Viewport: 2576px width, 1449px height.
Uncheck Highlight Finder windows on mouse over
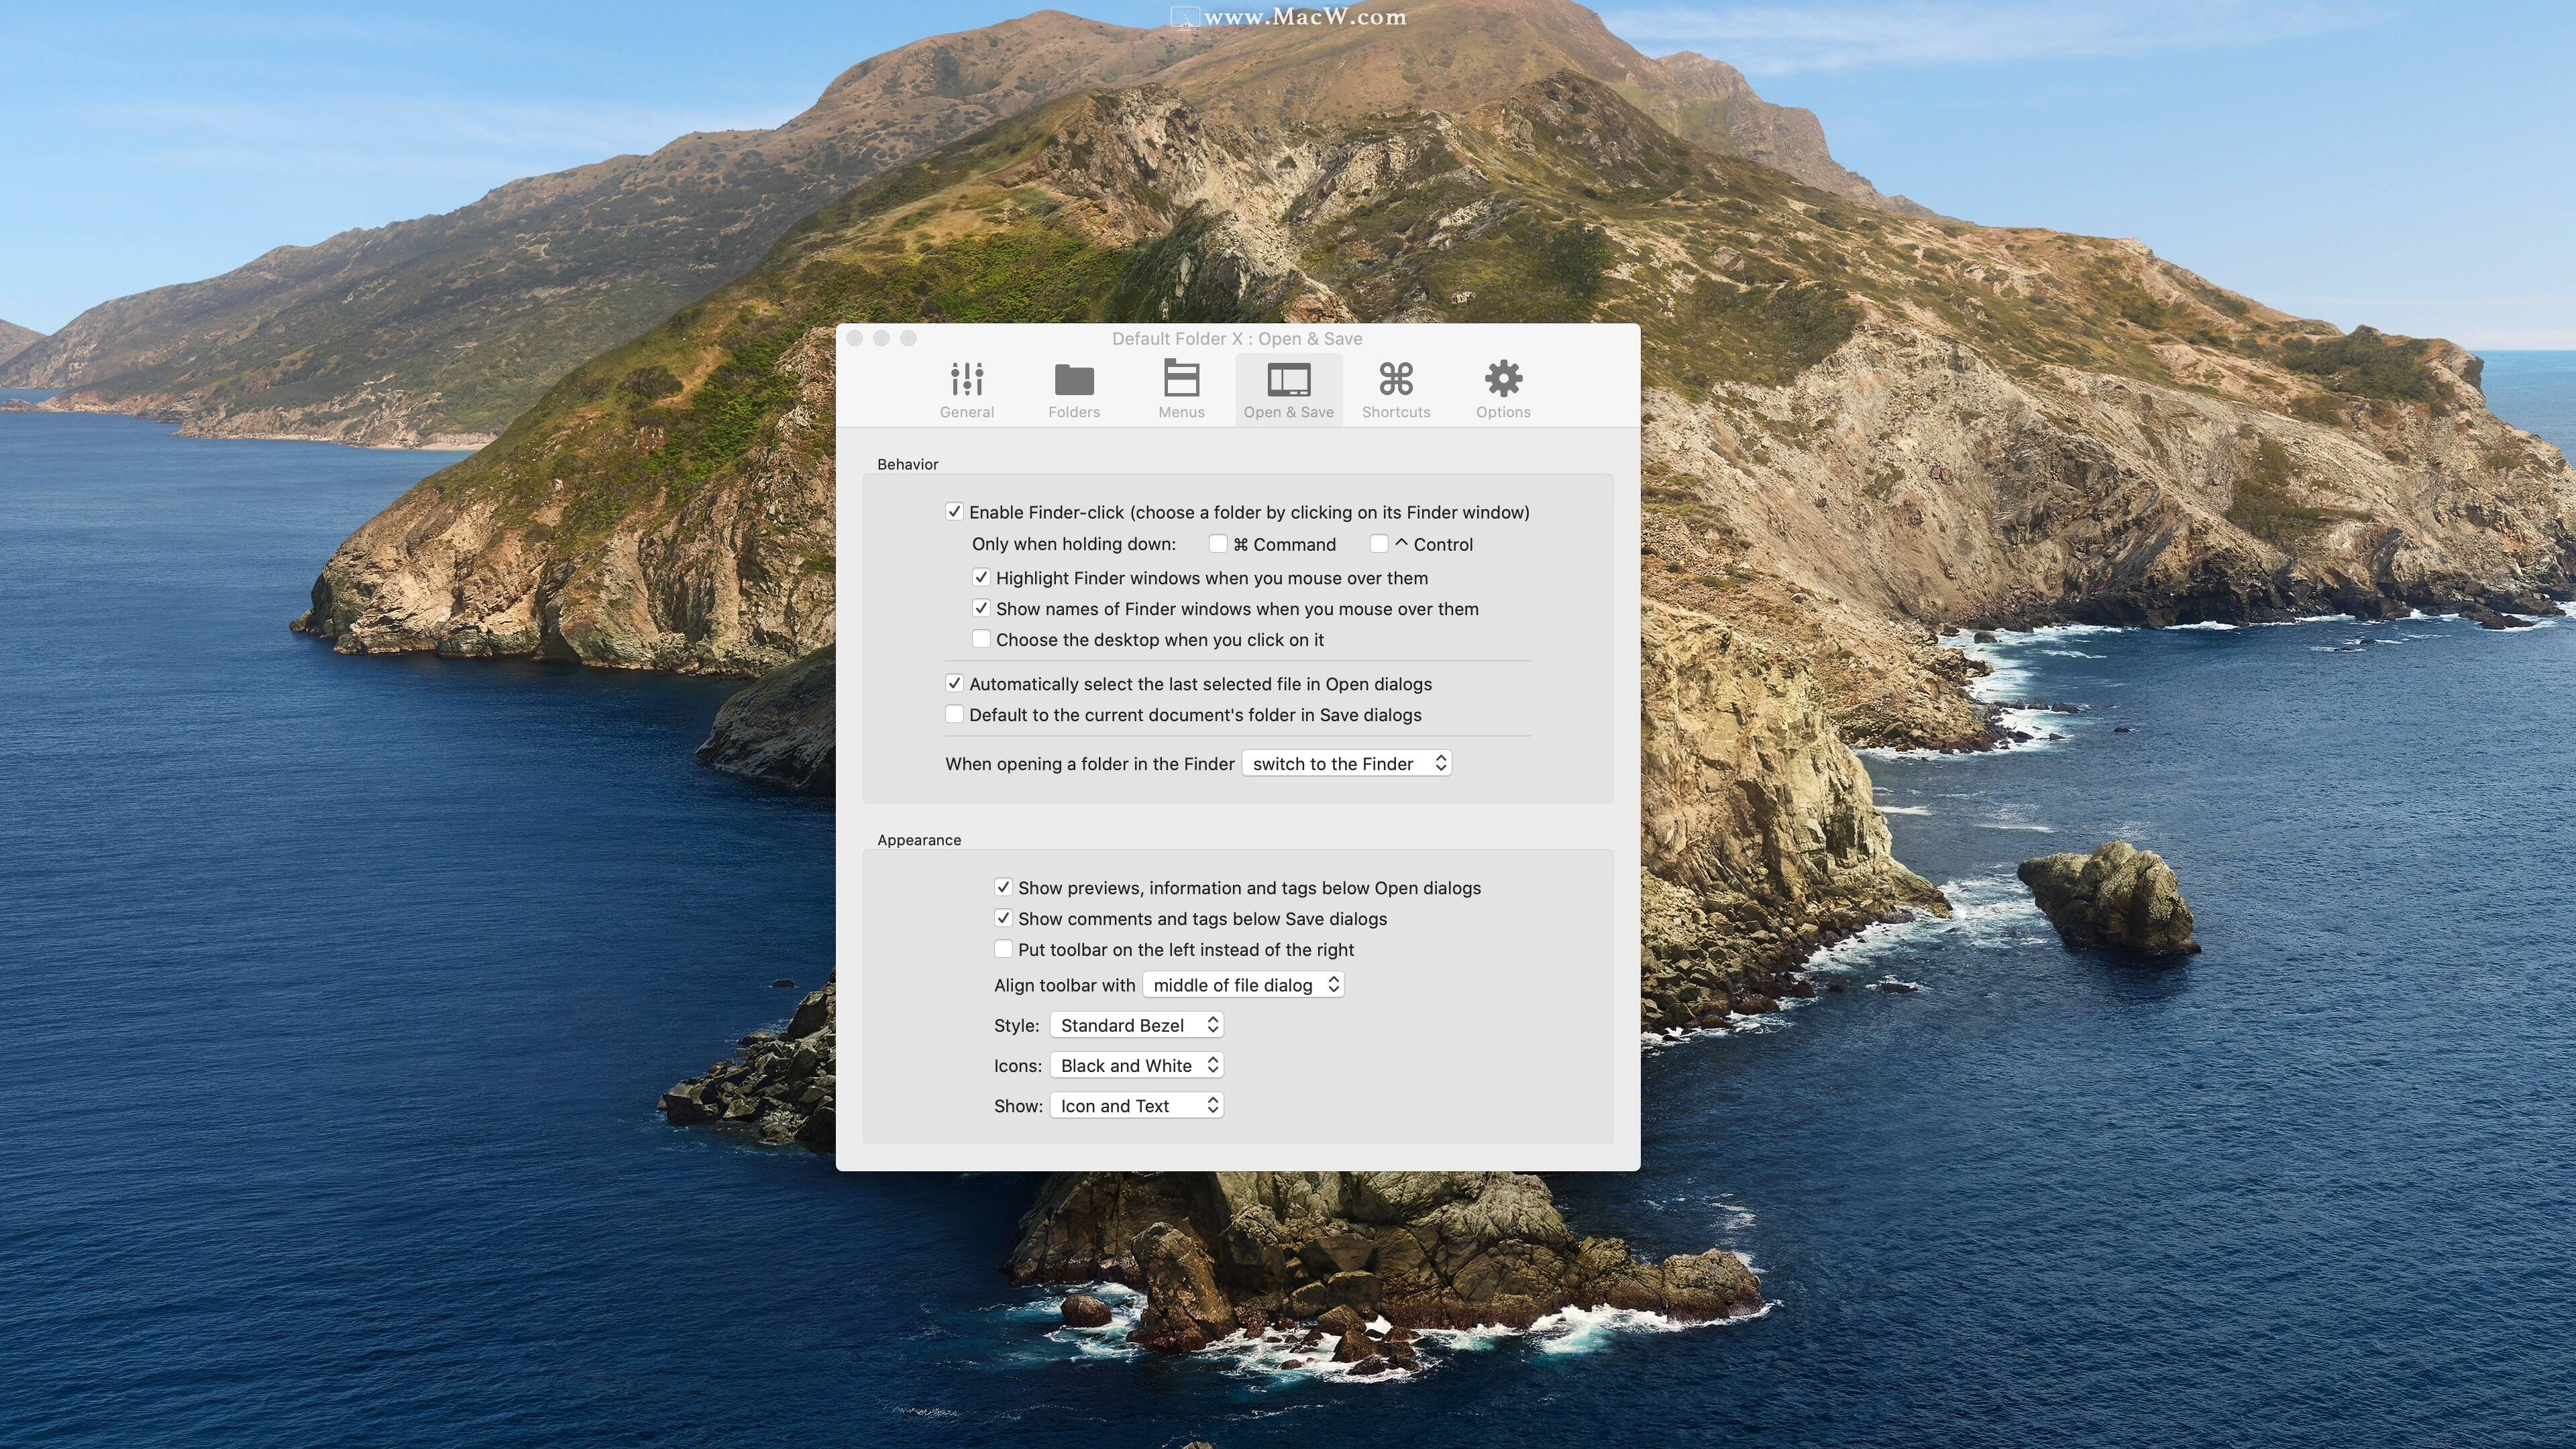[981, 578]
